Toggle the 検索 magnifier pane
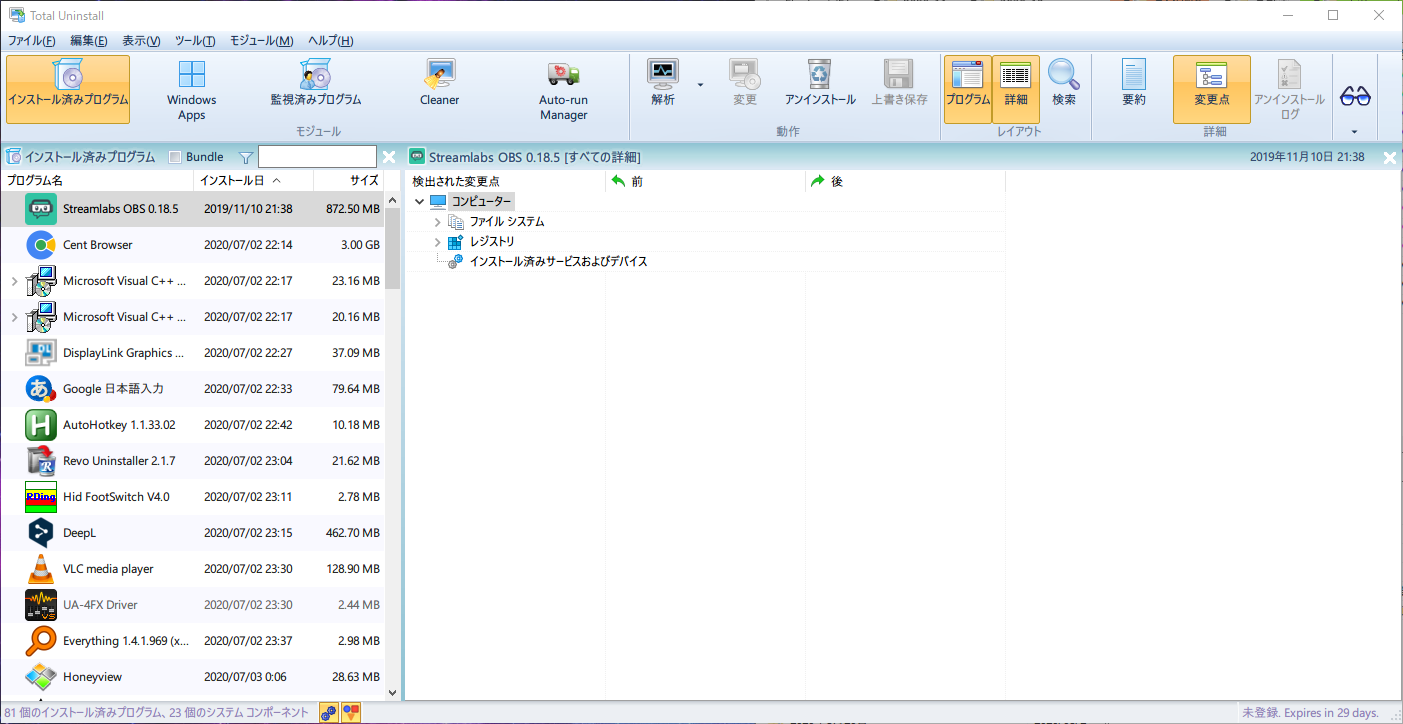Image resolution: width=1403 pixels, height=724 pixels. coord(1064,84)
